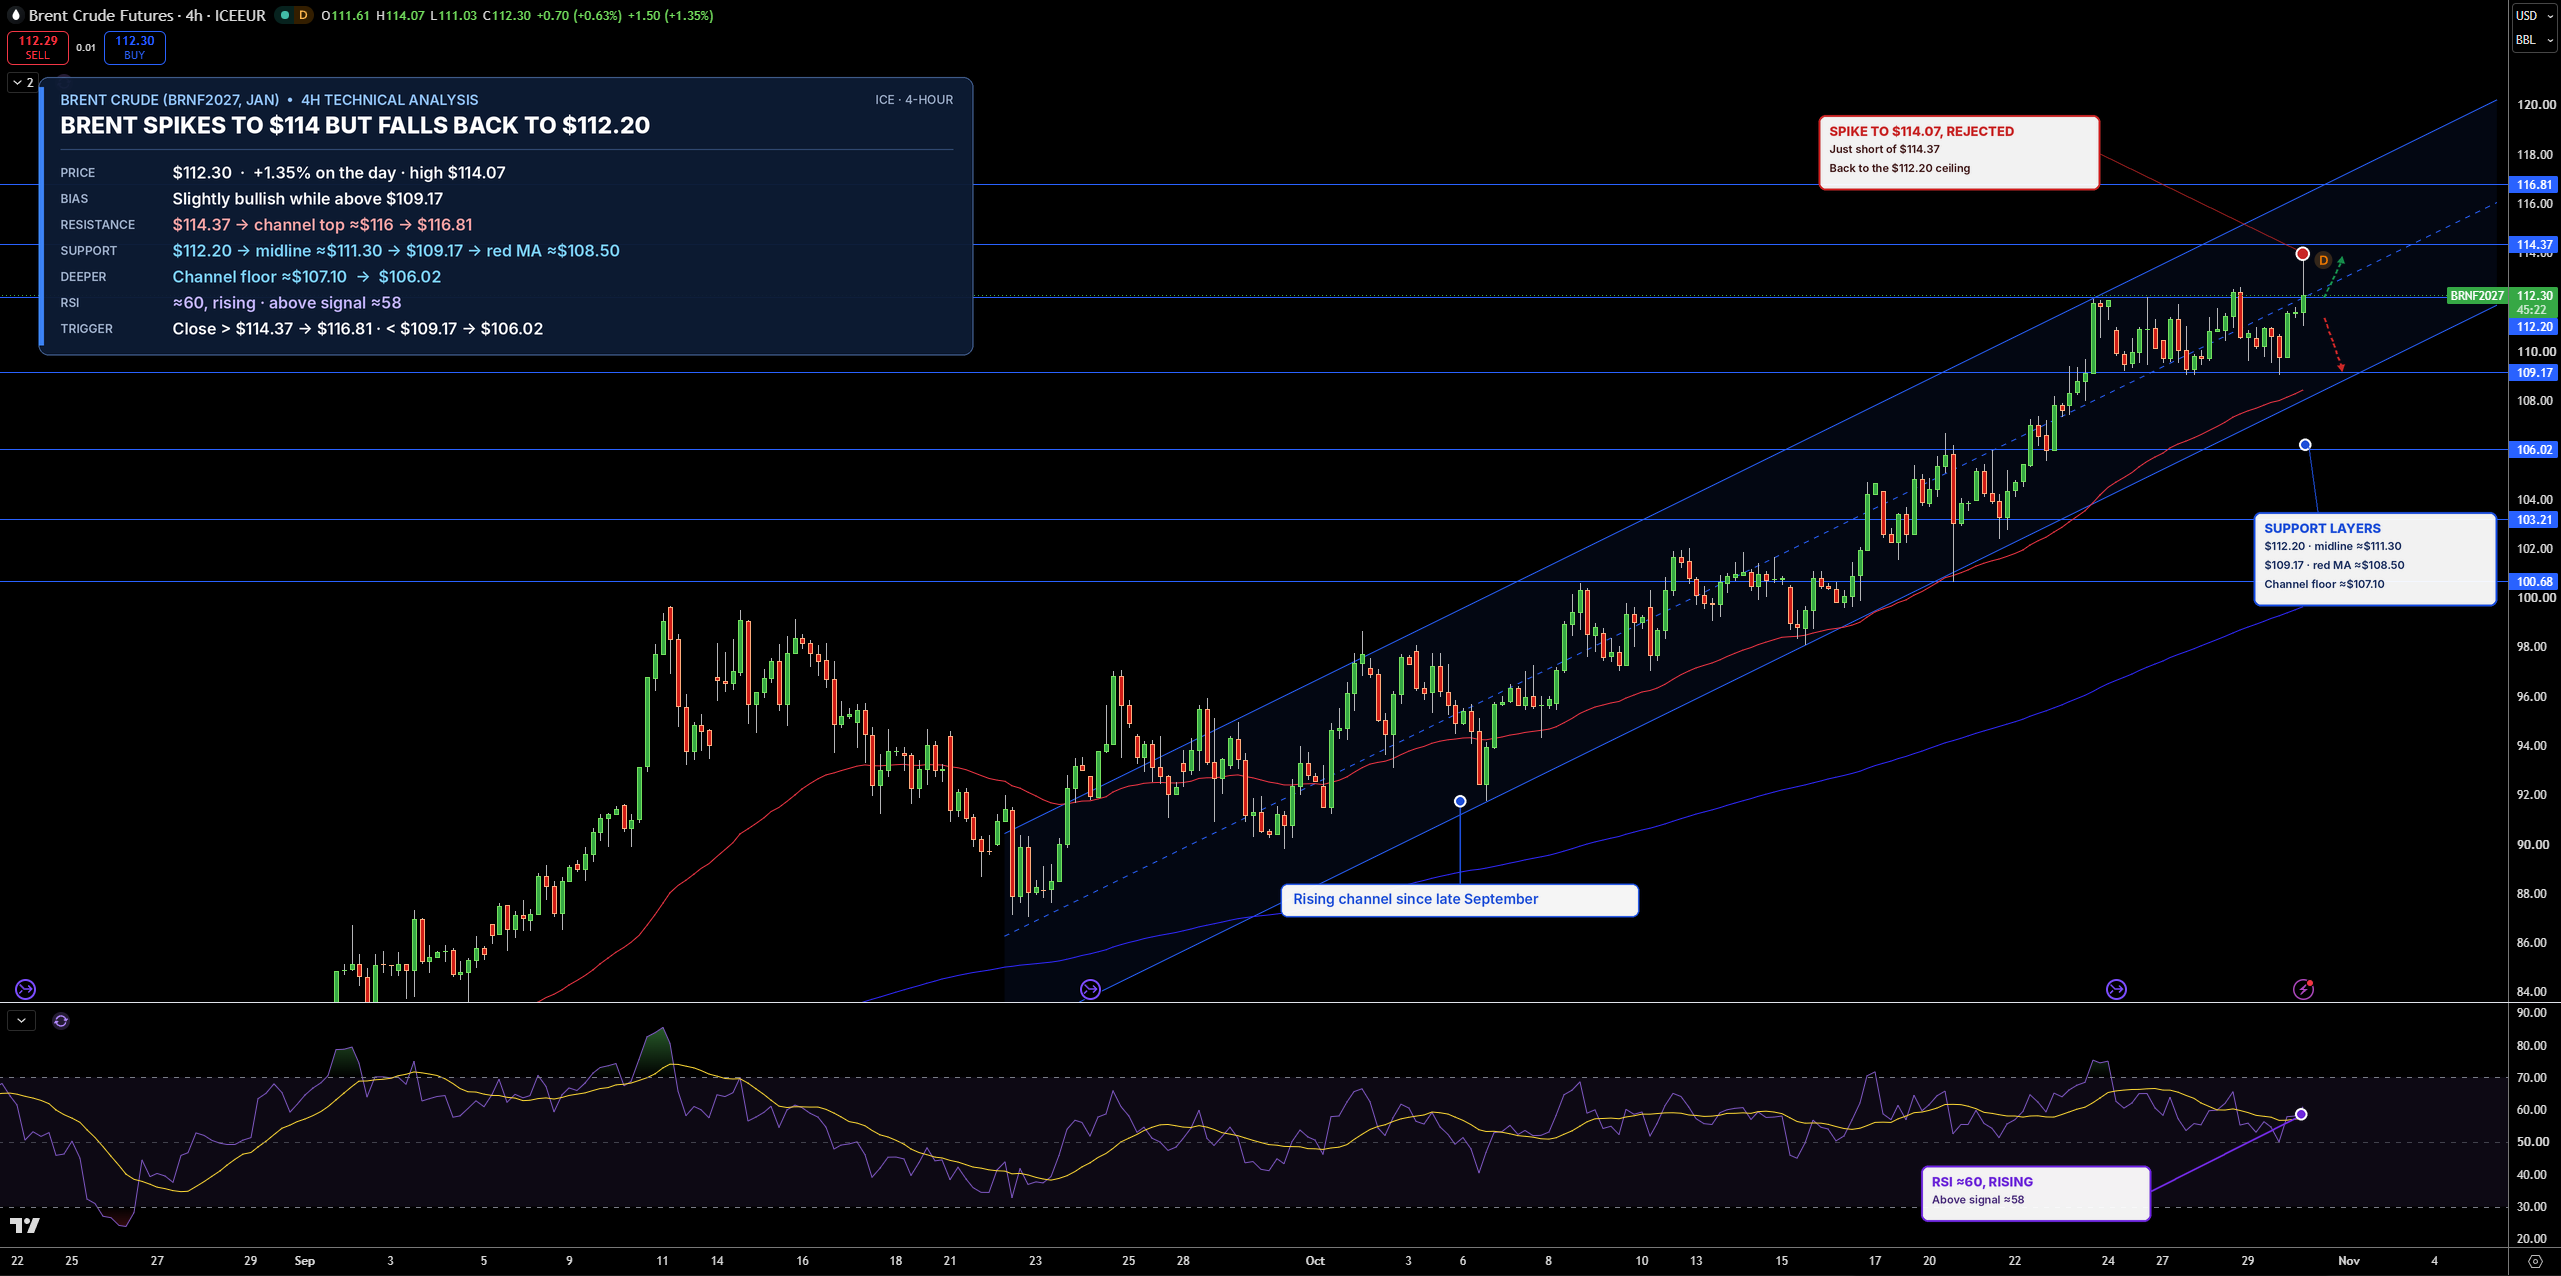This screenshot has width=2561, height=1276.
Task: Select the purple anchor point on RSI line
Action: click(2301, 1114)
